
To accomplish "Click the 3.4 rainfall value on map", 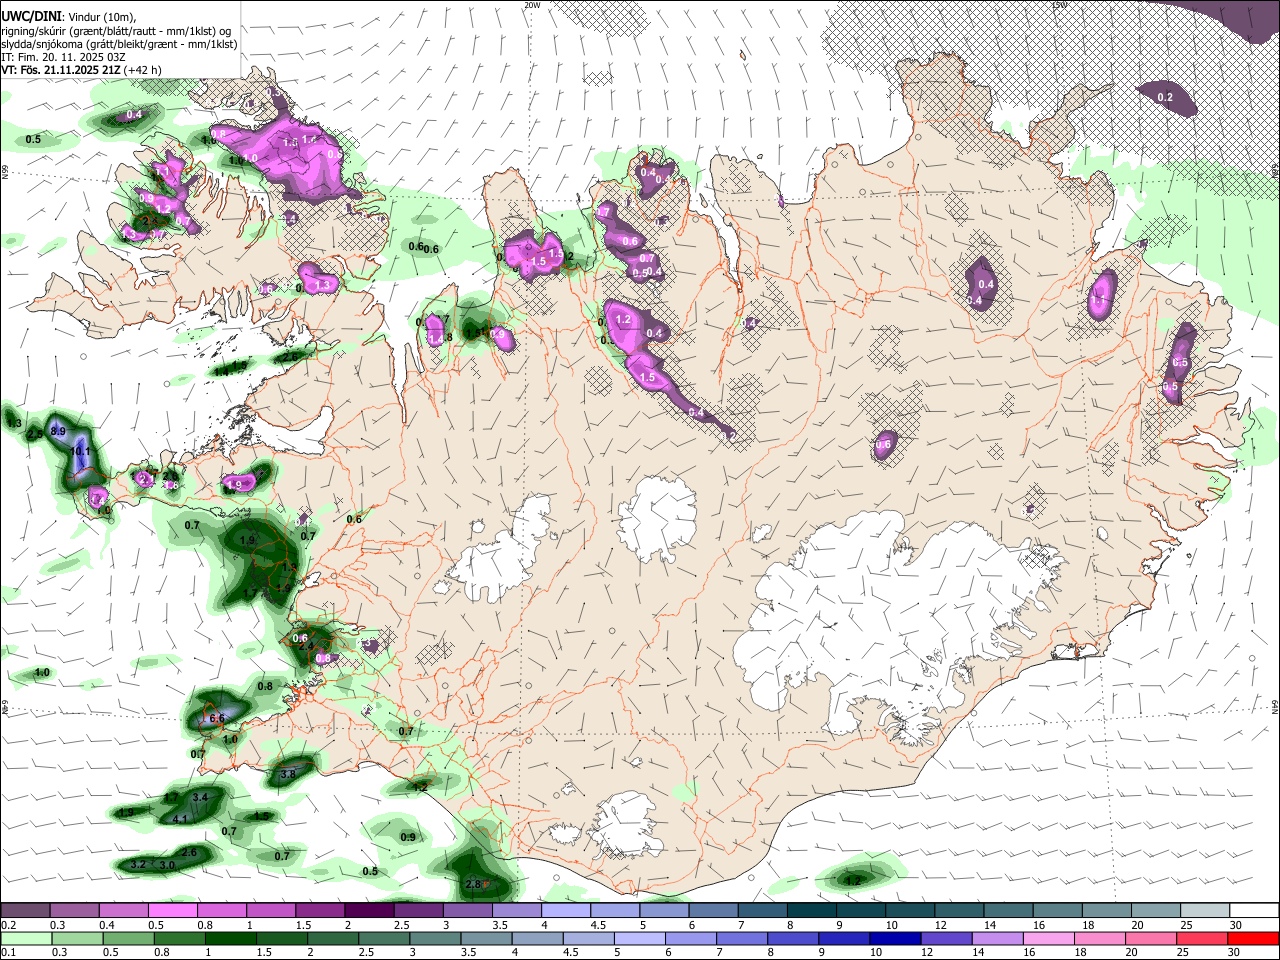I will 200,797.
